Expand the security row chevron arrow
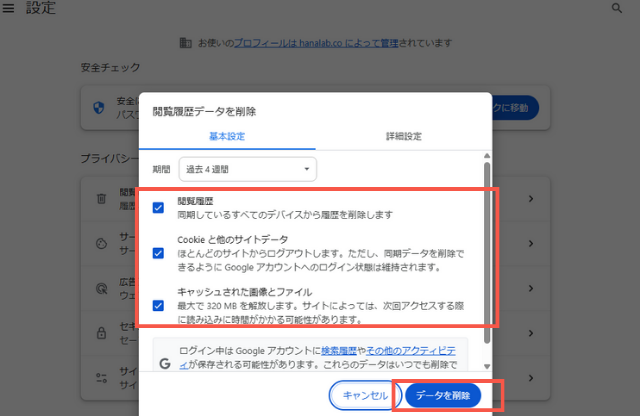This screenshot has height=416, width=640. (x=531, y=331)
